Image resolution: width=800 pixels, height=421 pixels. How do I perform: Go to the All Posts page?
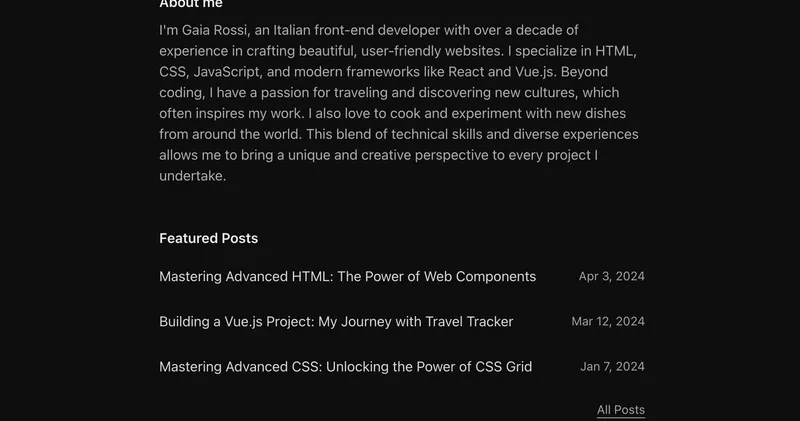pyautogui.click(x=620, y=410)
